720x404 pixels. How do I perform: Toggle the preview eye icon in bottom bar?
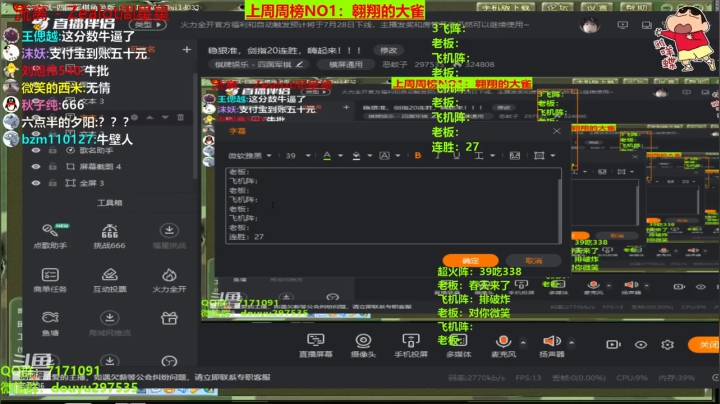pos(641,344)
